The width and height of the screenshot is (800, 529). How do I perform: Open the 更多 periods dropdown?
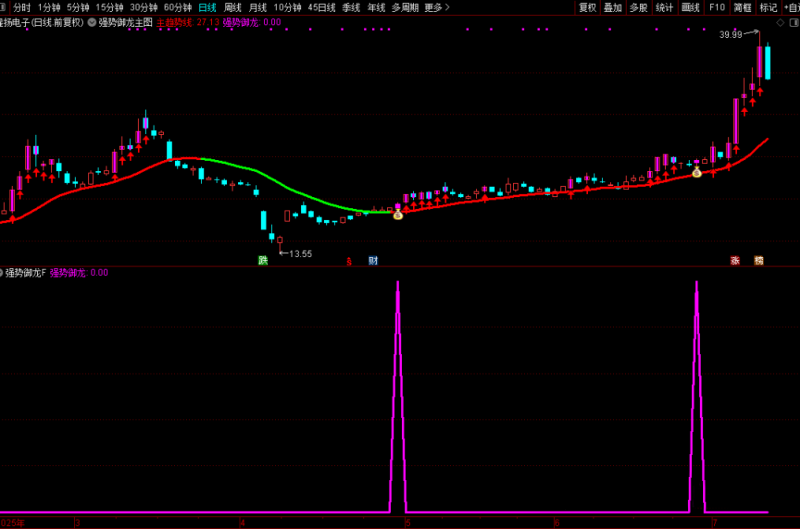point(435,7)
